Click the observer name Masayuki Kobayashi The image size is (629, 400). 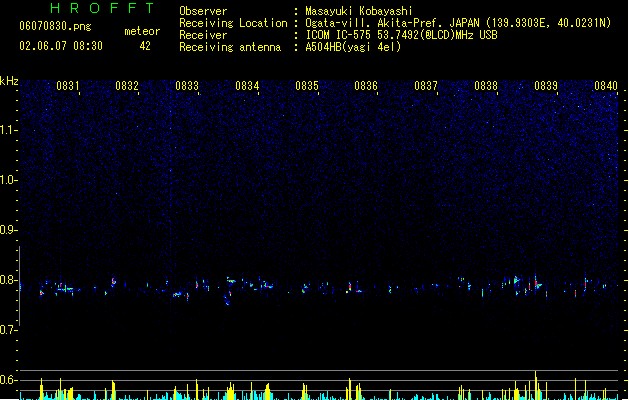click(359, 11)
